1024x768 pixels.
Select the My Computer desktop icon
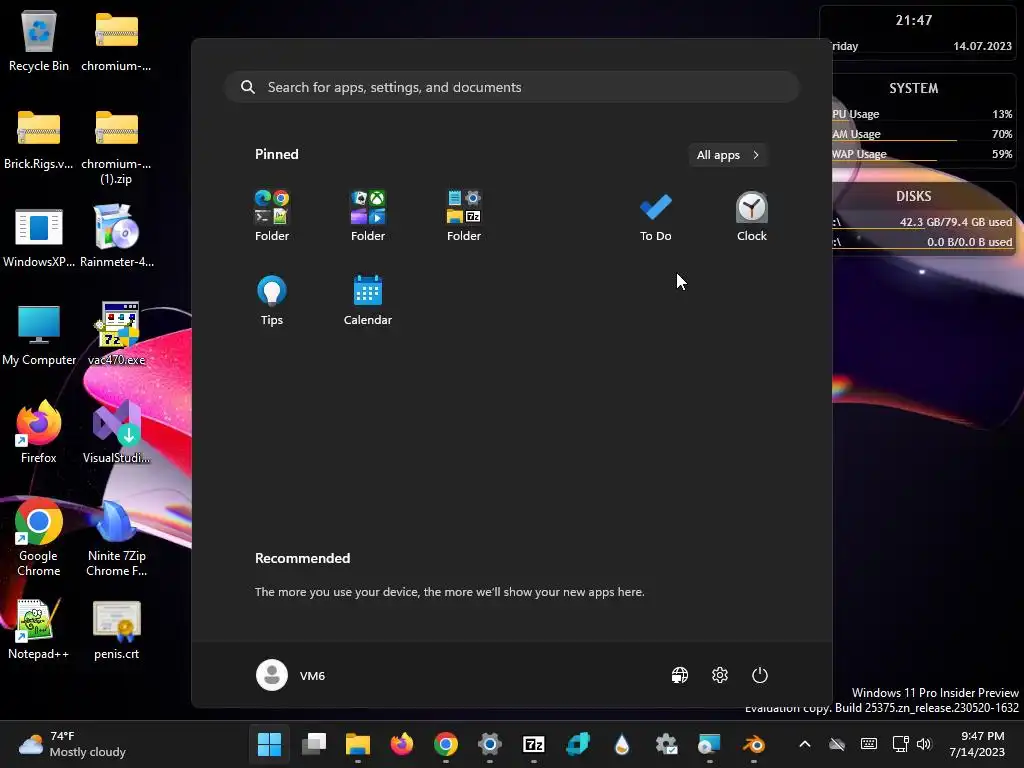[39, 334]
